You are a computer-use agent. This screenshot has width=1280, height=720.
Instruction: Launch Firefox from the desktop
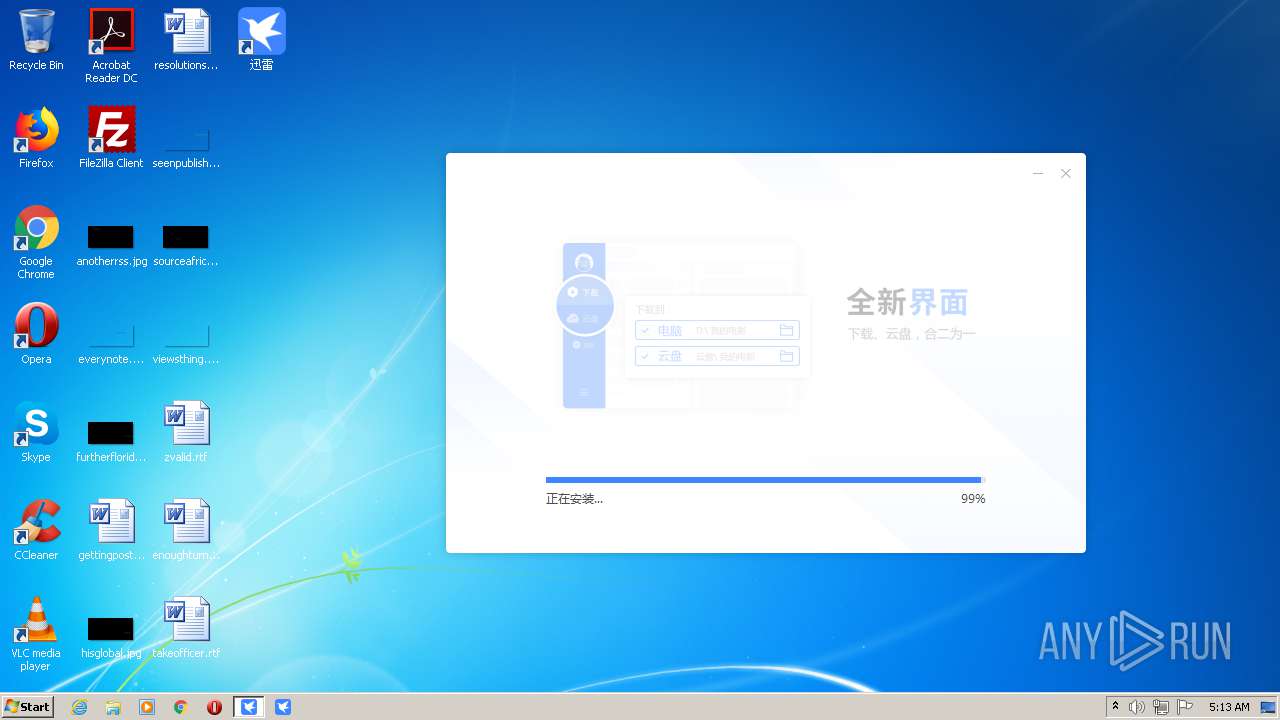click(36, 138)
